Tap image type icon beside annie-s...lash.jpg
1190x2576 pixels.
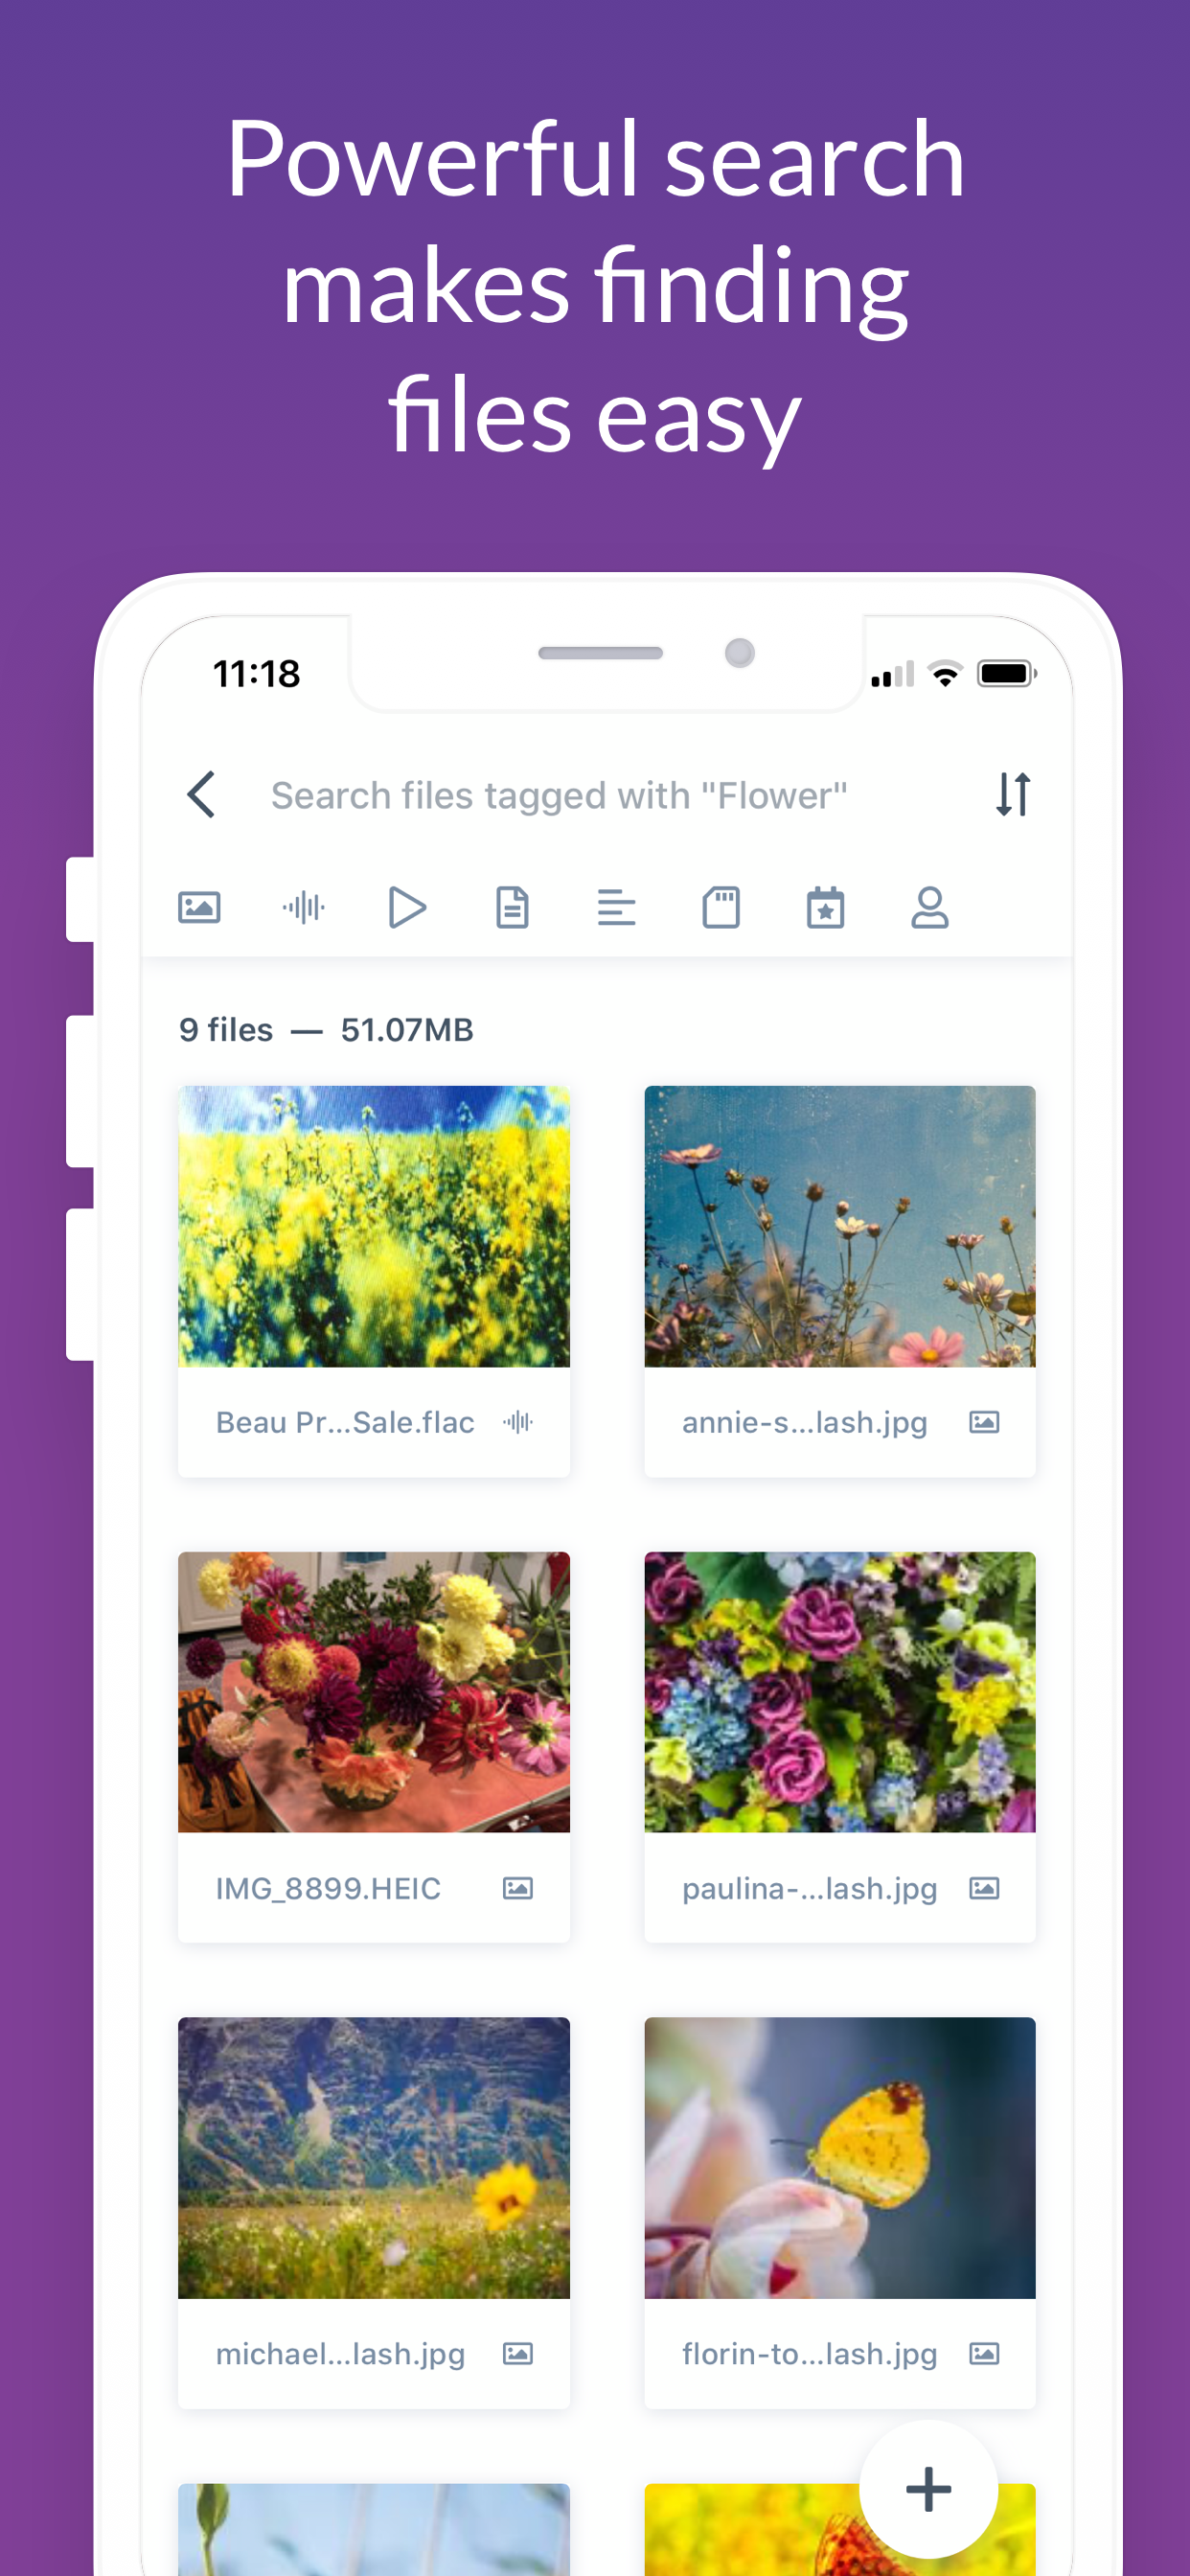coord(984,1422)
